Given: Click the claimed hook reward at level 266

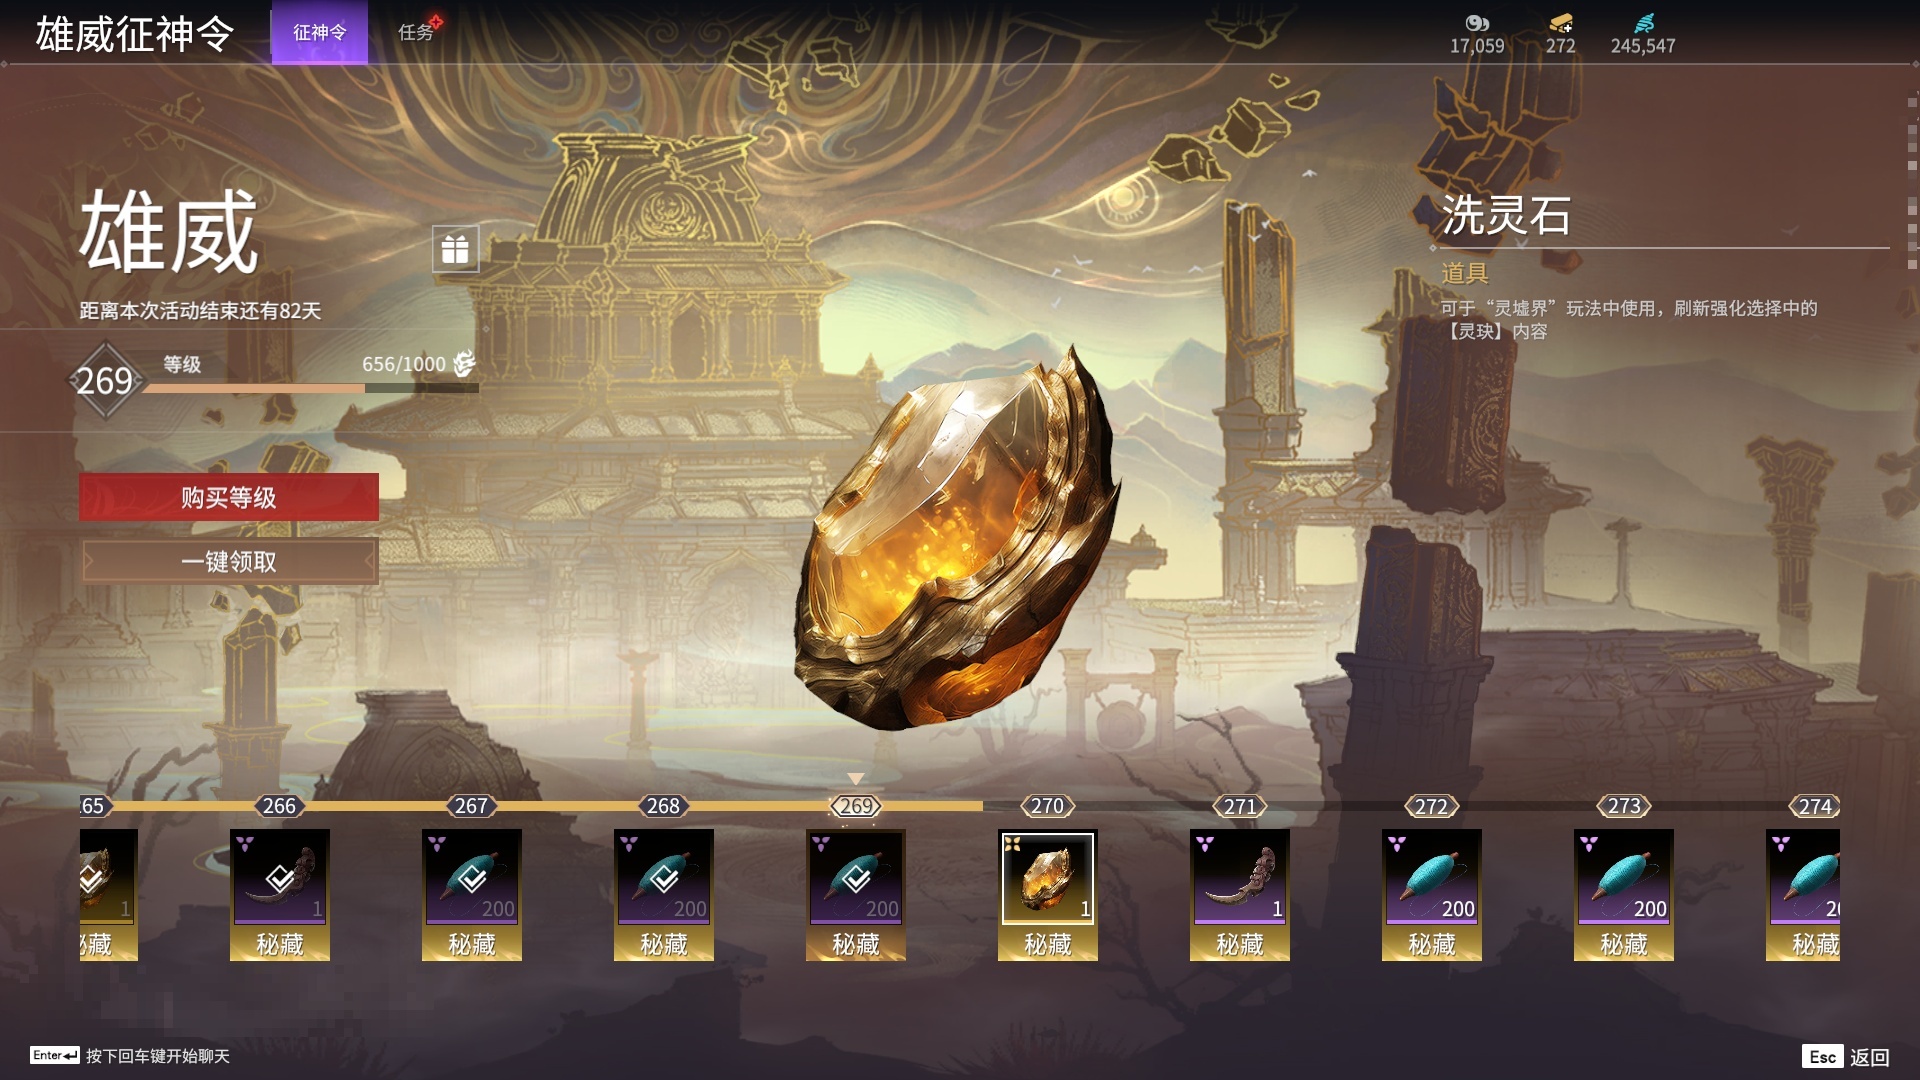Looking at the screenshot, I should pos(280,877).
